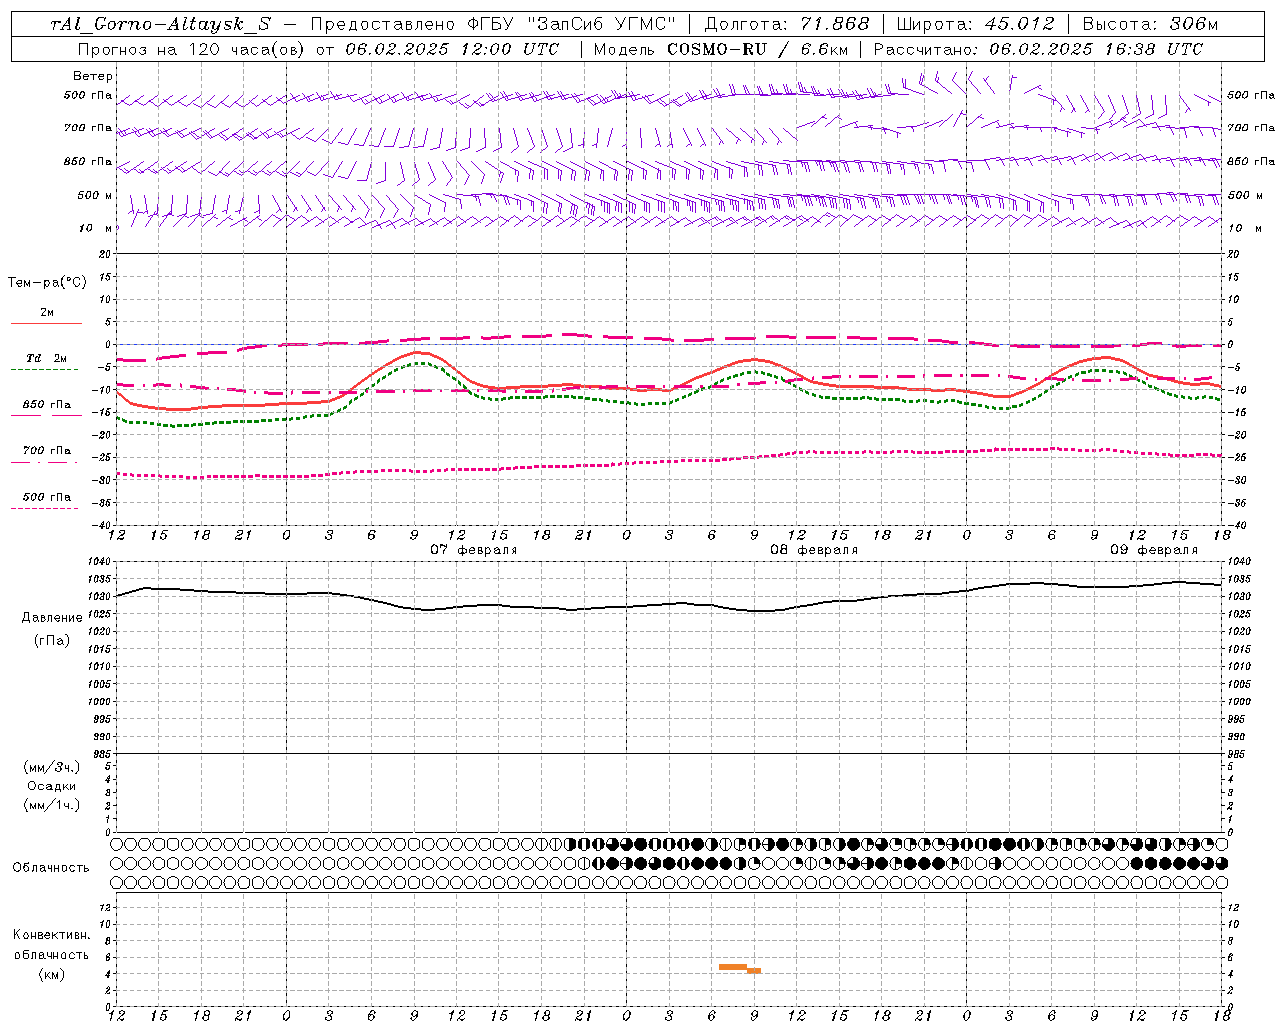Screen dimensions: 1280x1024
Task: Click the Тем-ра(°C) panel label
Action: [x=47, y=283]
